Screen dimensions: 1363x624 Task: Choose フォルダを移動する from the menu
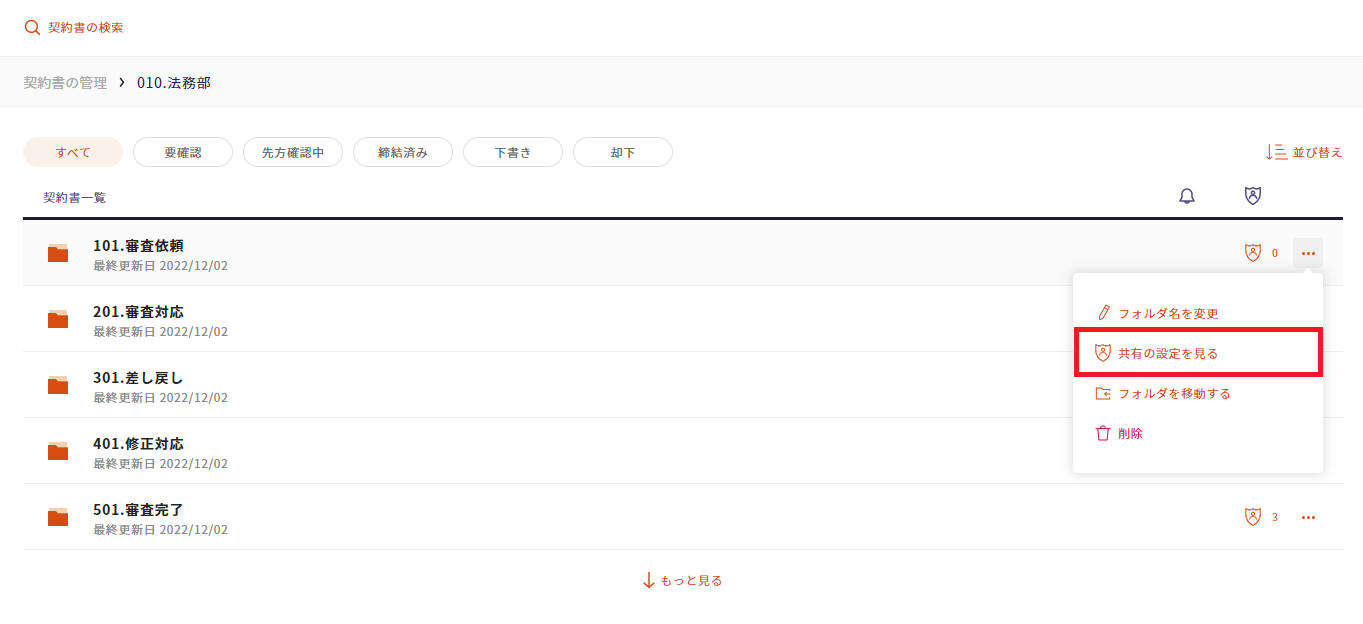tap(1174, 393)
